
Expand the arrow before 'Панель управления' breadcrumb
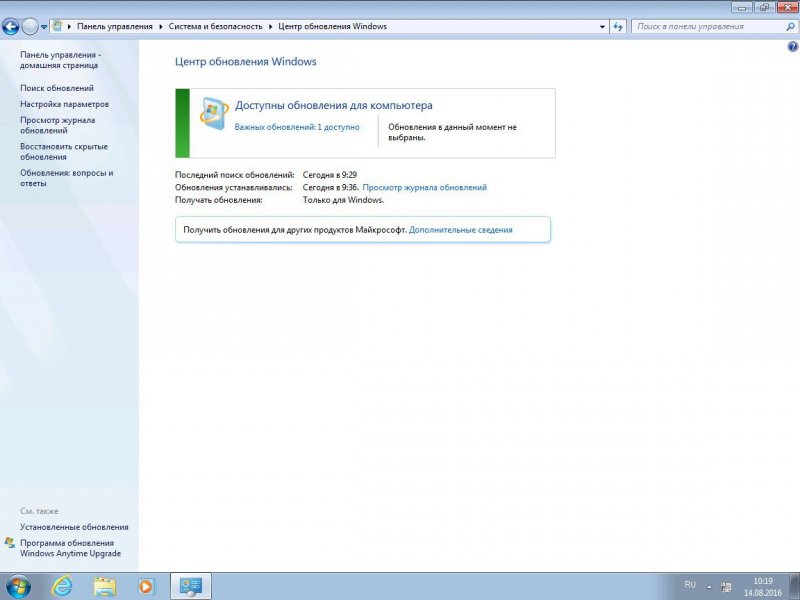click(69, 27)
